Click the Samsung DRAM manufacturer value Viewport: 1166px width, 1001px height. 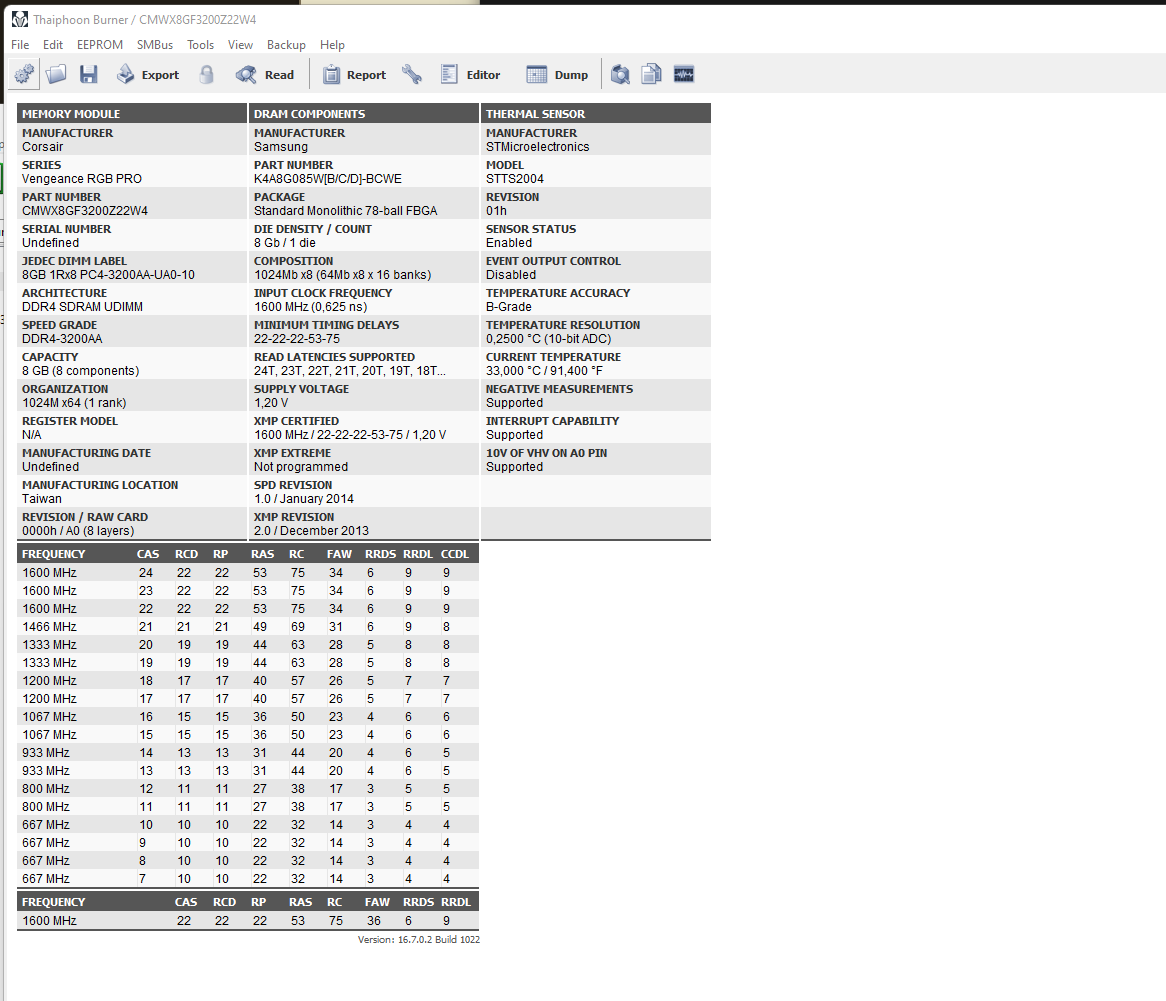(280, 147)
